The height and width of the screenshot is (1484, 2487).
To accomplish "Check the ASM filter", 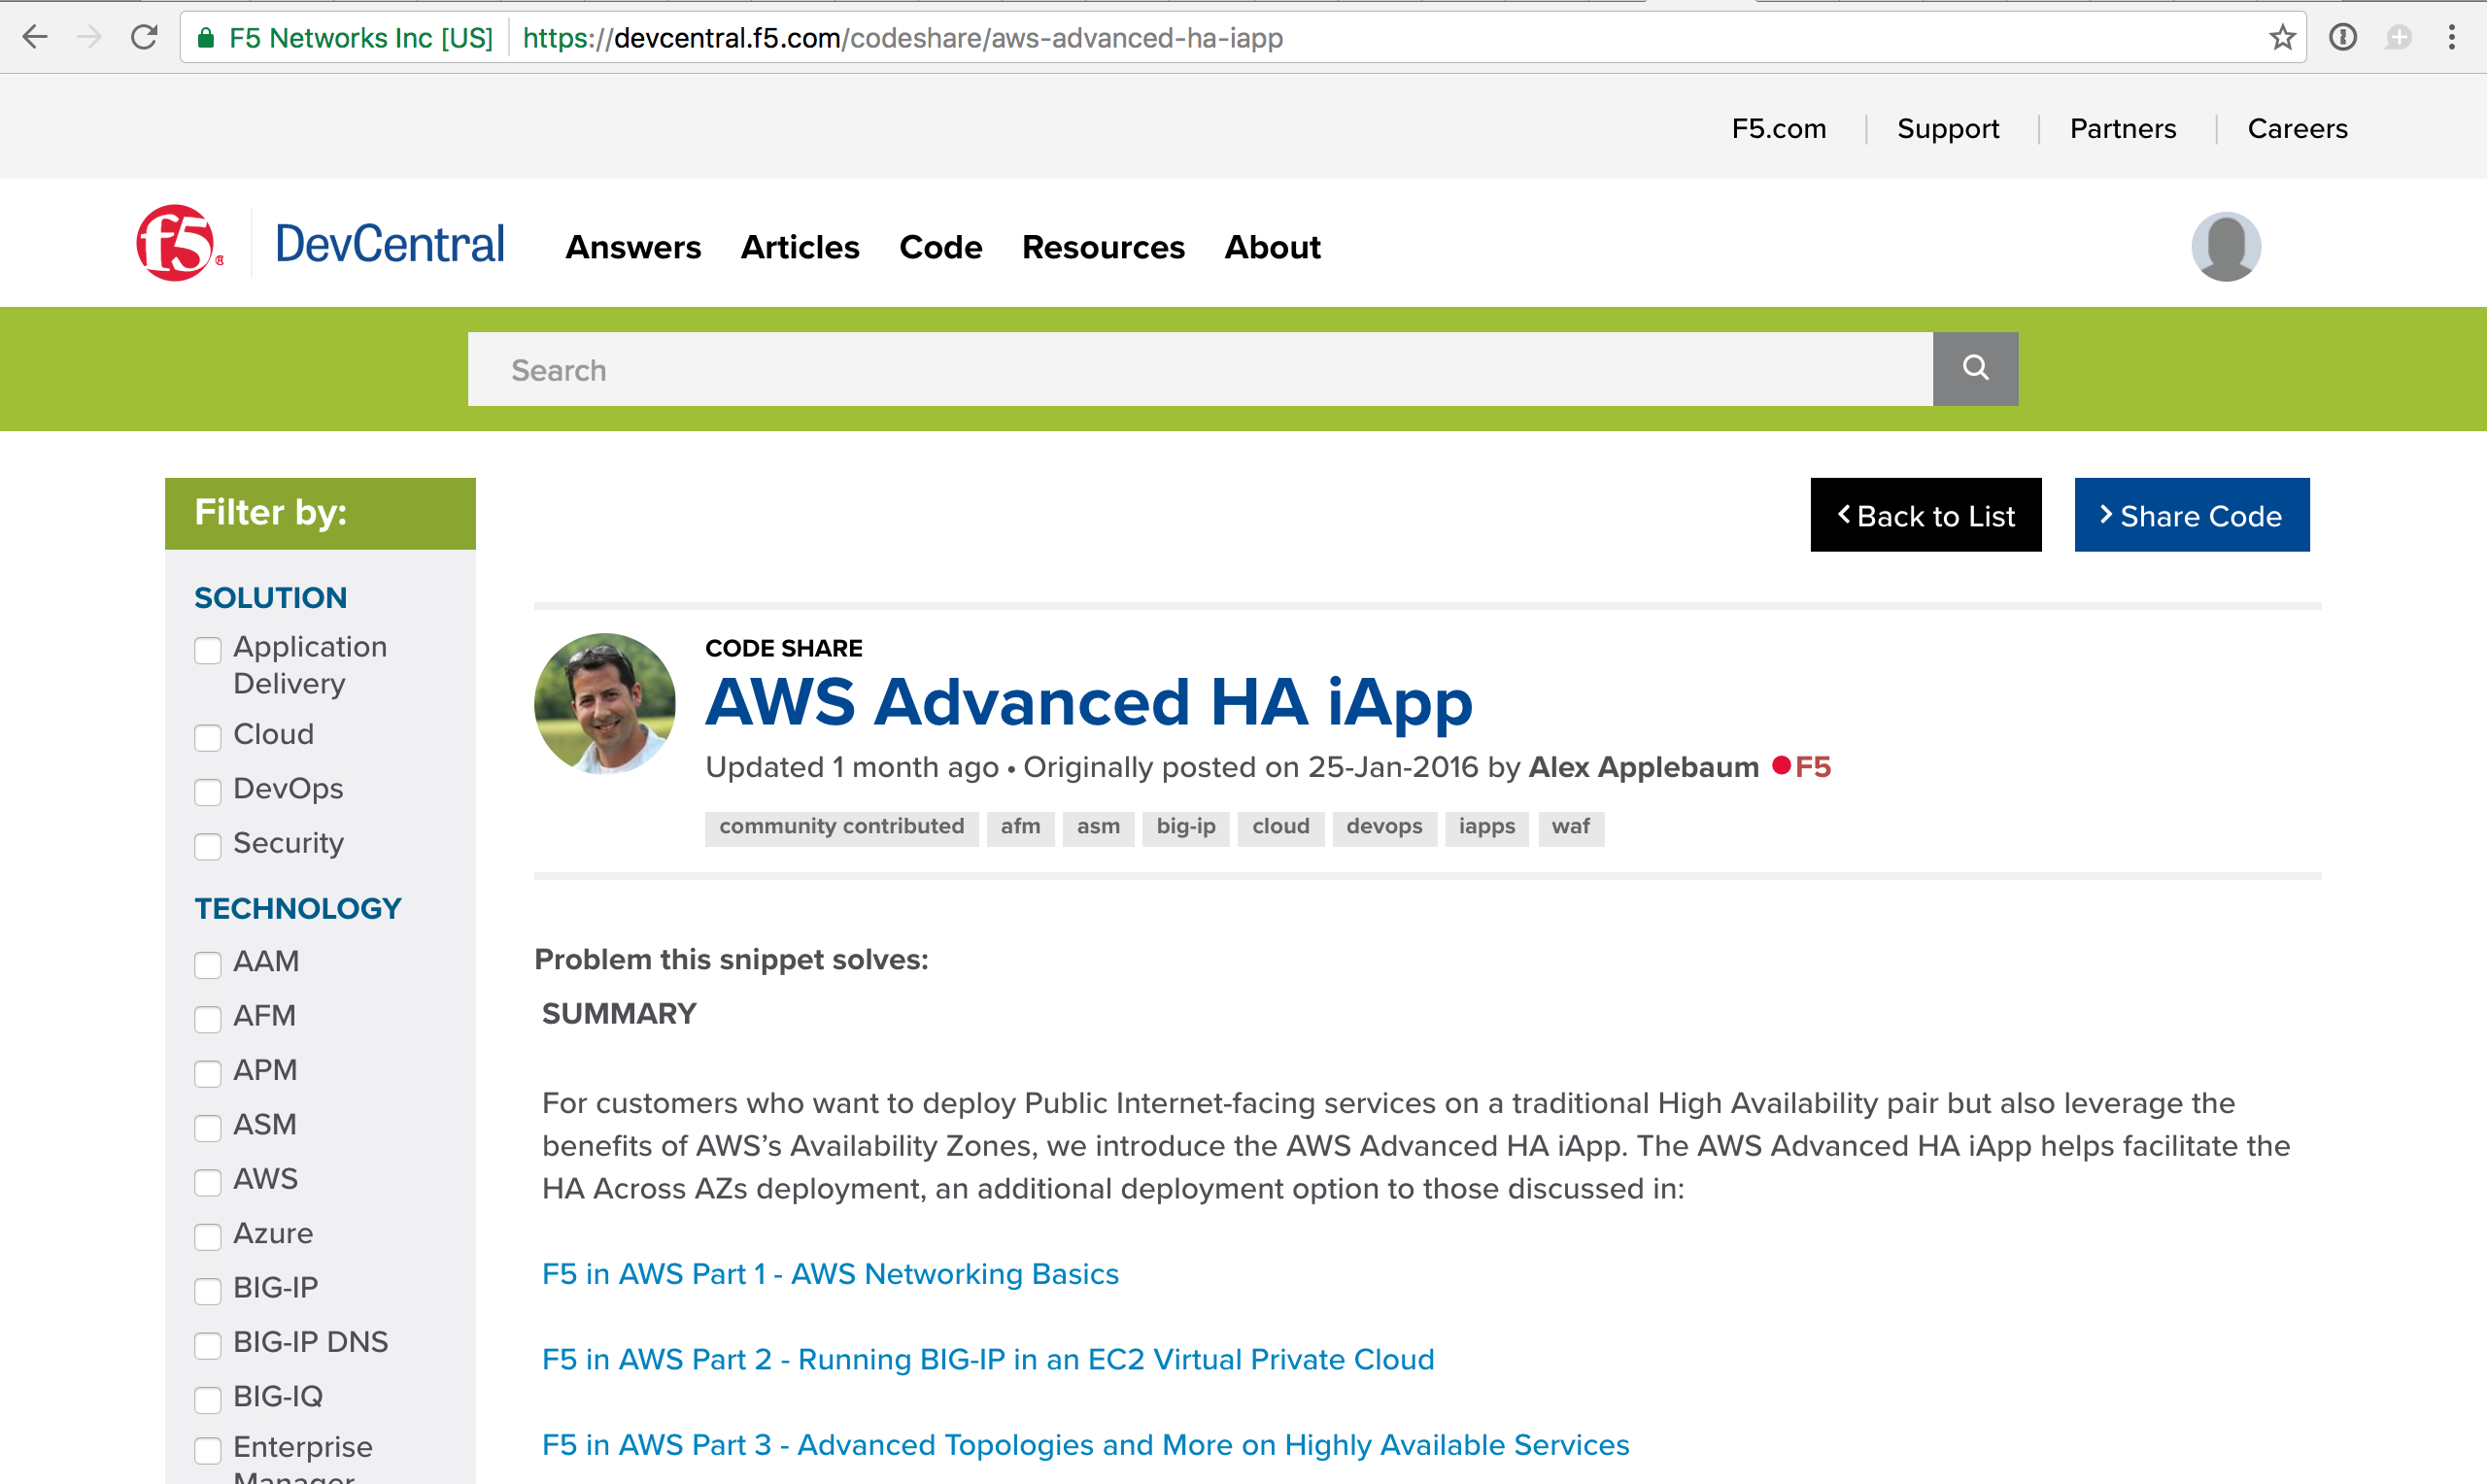I will [208, 1127].
